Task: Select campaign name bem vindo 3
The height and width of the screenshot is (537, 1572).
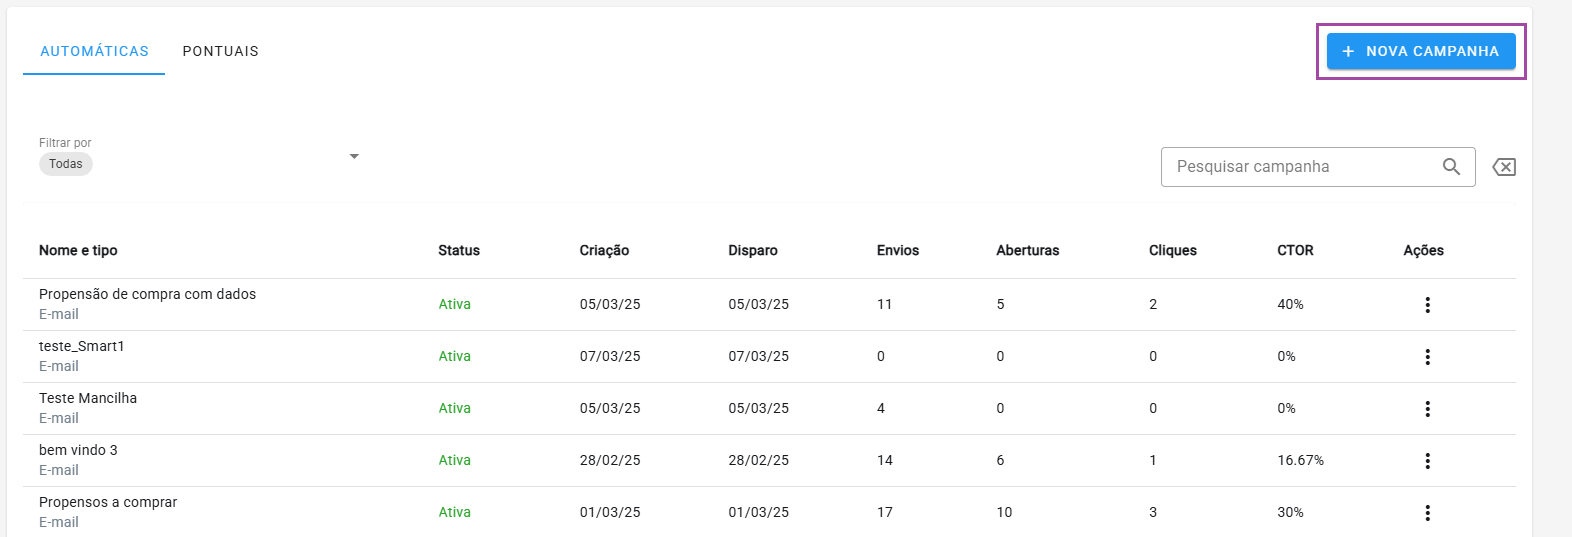Action: 78,450
